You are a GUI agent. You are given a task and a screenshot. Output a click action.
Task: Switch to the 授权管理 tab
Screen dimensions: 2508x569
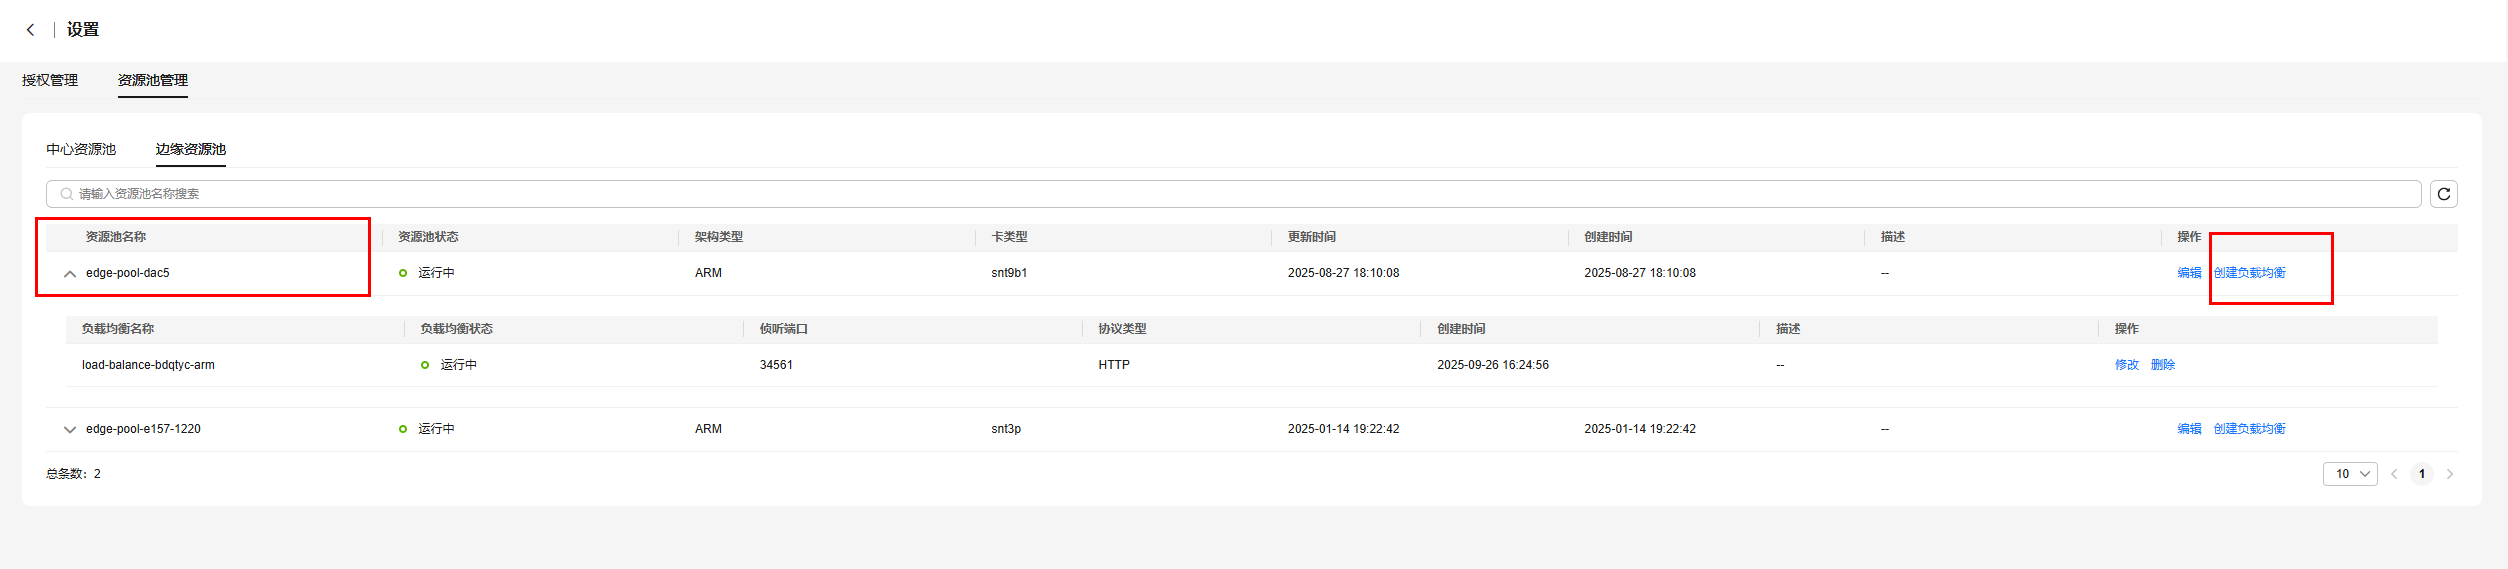tap(50, 80)
